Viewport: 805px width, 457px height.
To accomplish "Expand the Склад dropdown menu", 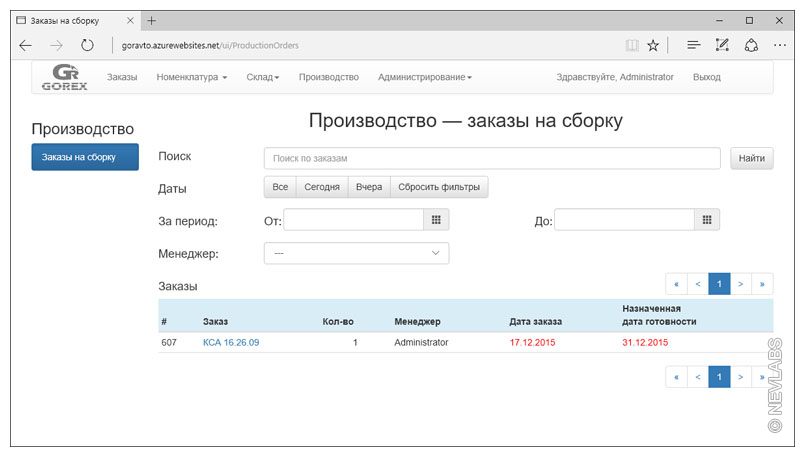I will [262, 77].
